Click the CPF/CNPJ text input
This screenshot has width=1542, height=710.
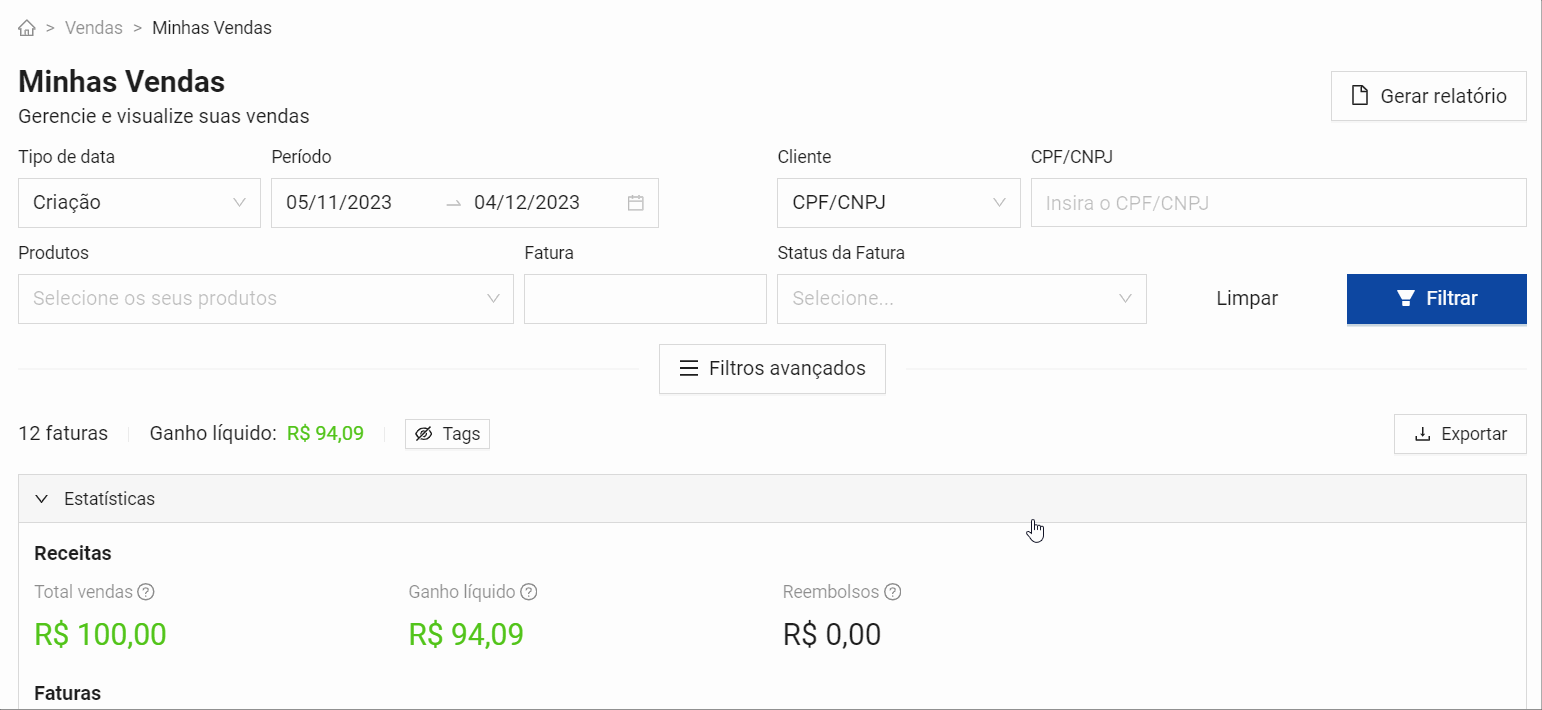click(1278, 203)
